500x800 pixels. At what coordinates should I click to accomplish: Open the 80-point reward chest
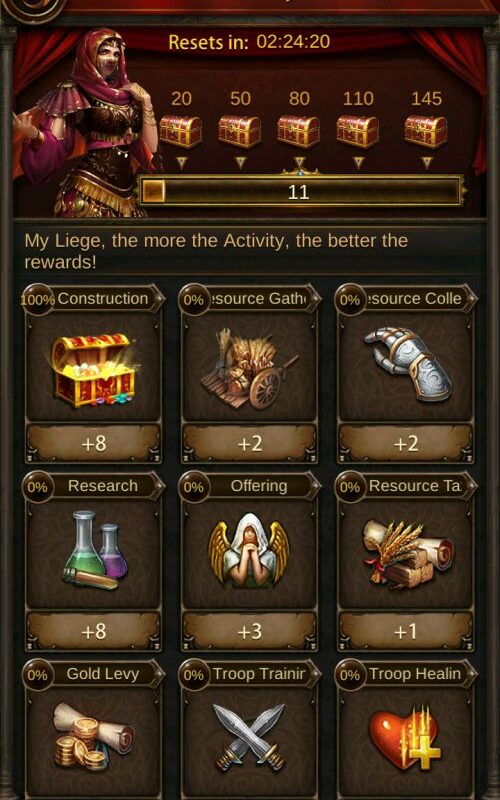[x=299, y=132]
